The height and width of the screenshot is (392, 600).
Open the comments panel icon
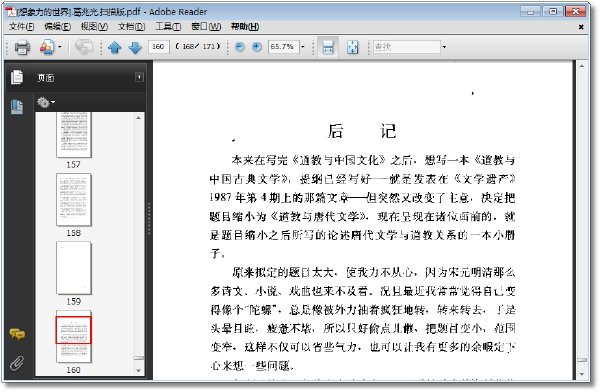tap(17, 334)
